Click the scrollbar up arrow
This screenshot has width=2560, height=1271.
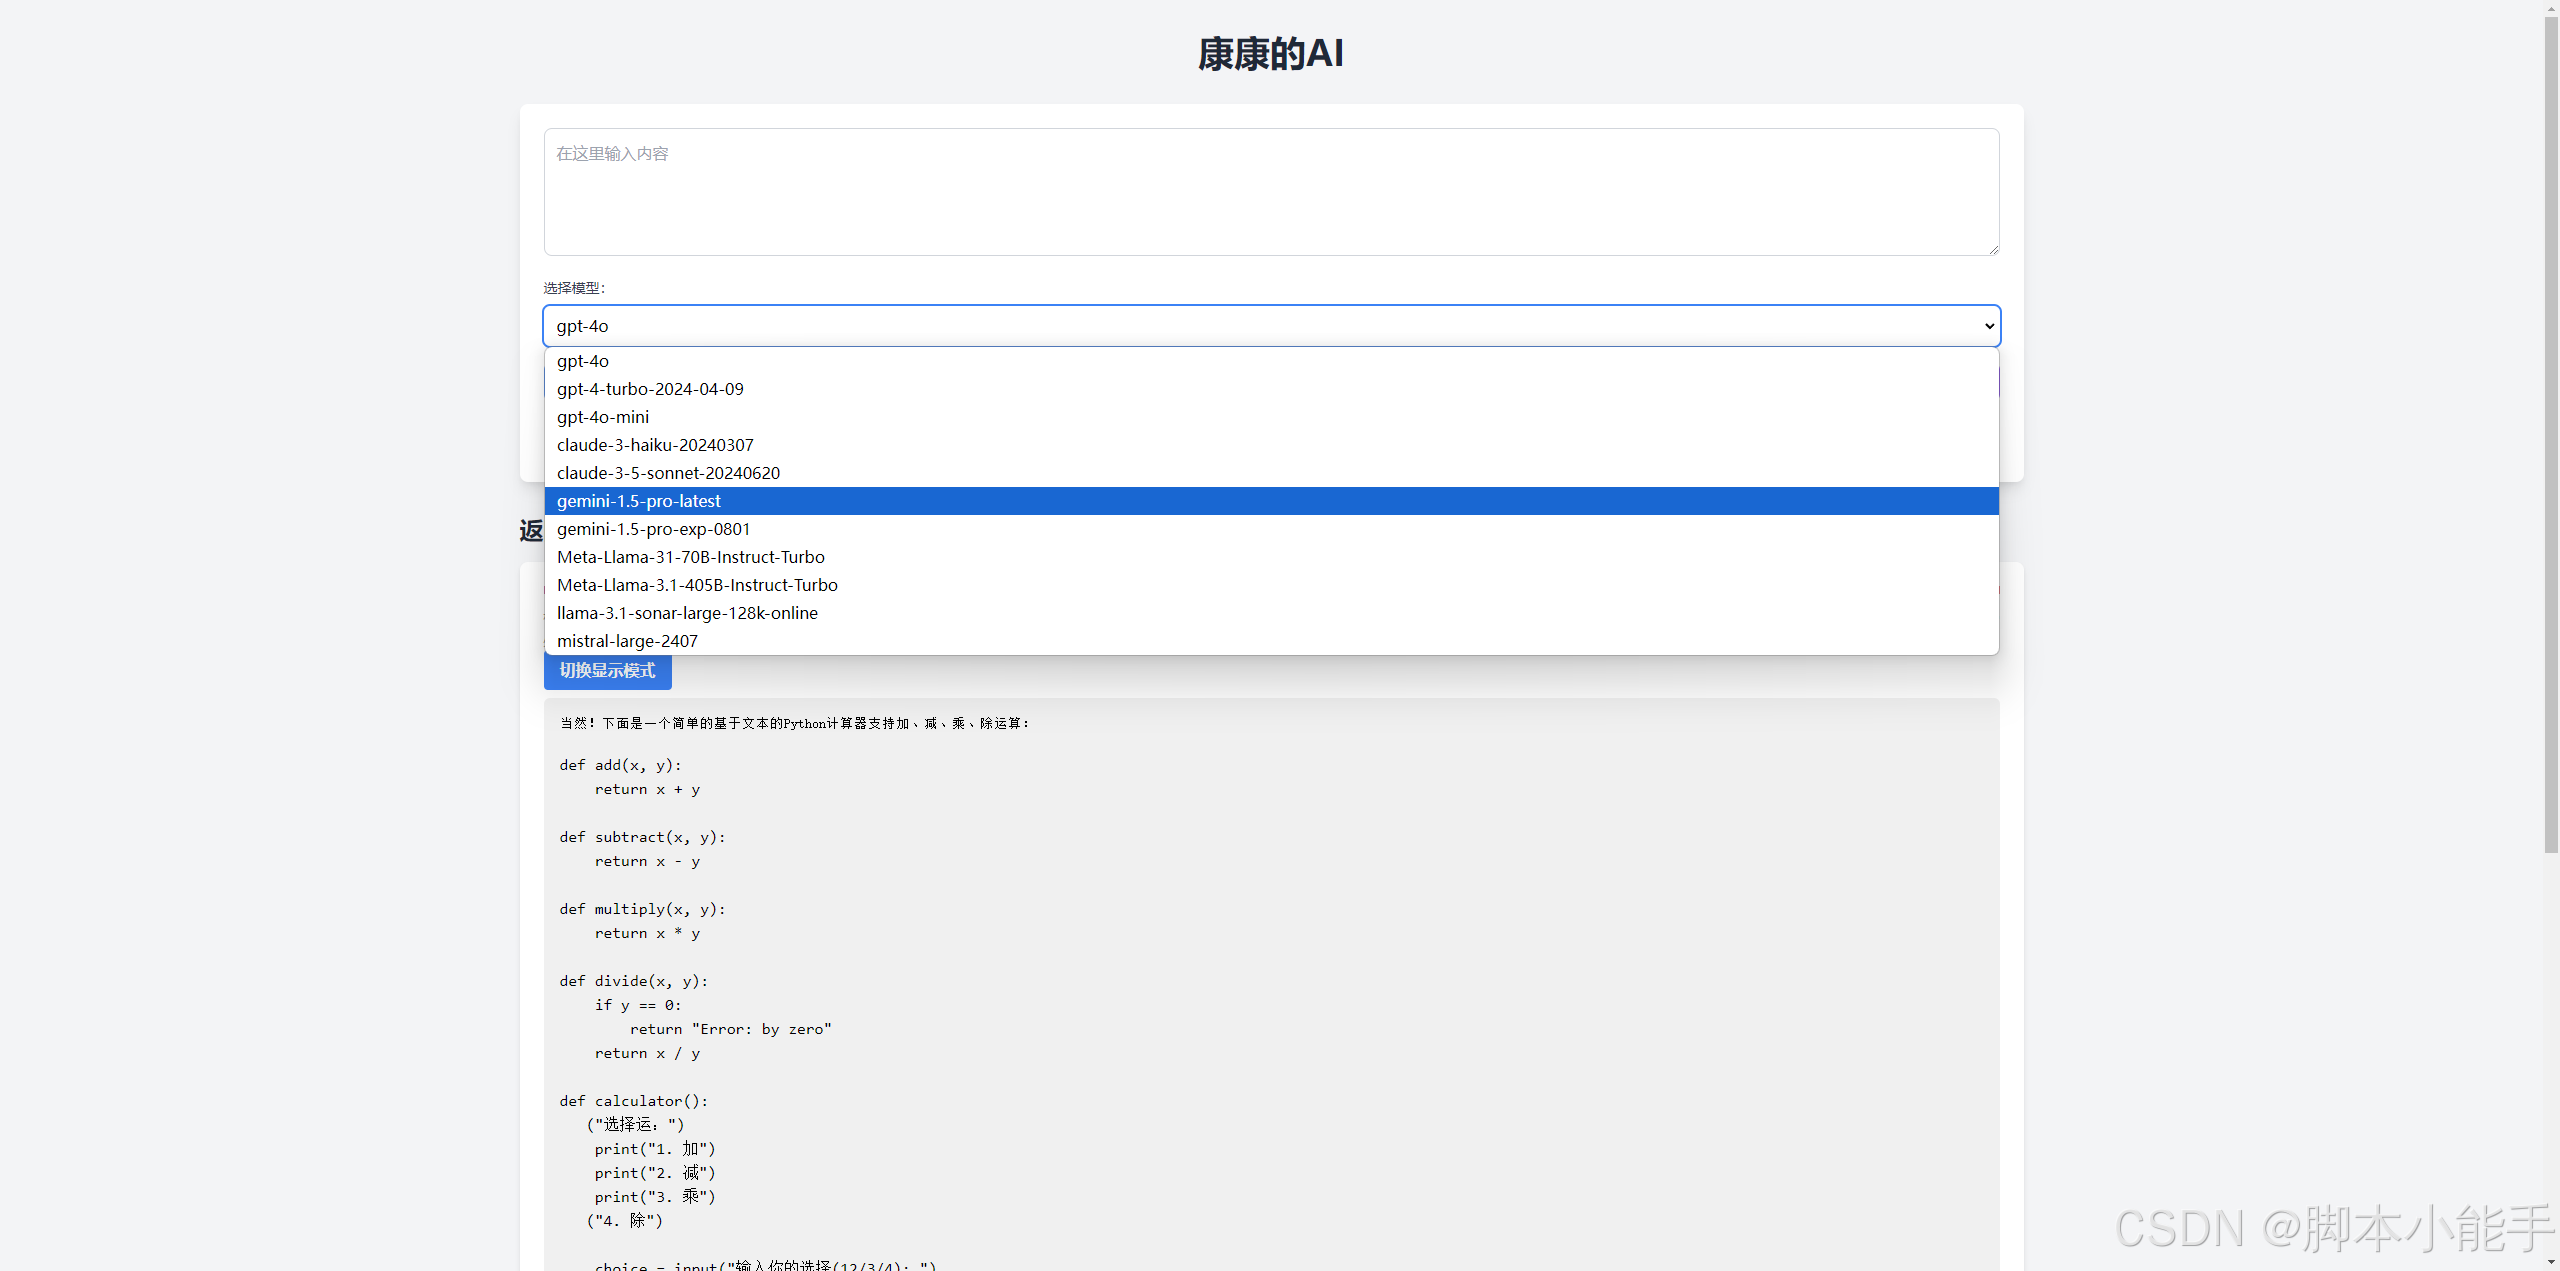[2551, 7]
